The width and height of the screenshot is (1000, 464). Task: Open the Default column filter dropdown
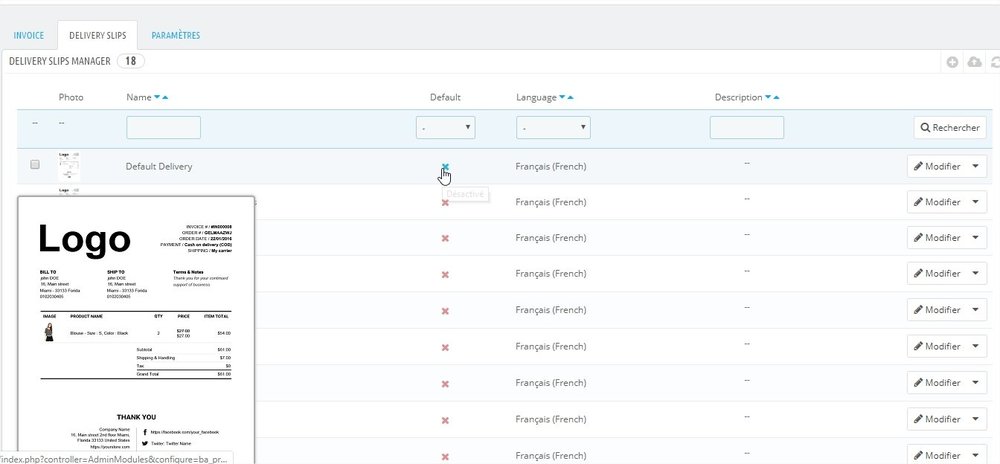[x=445, y=127]
